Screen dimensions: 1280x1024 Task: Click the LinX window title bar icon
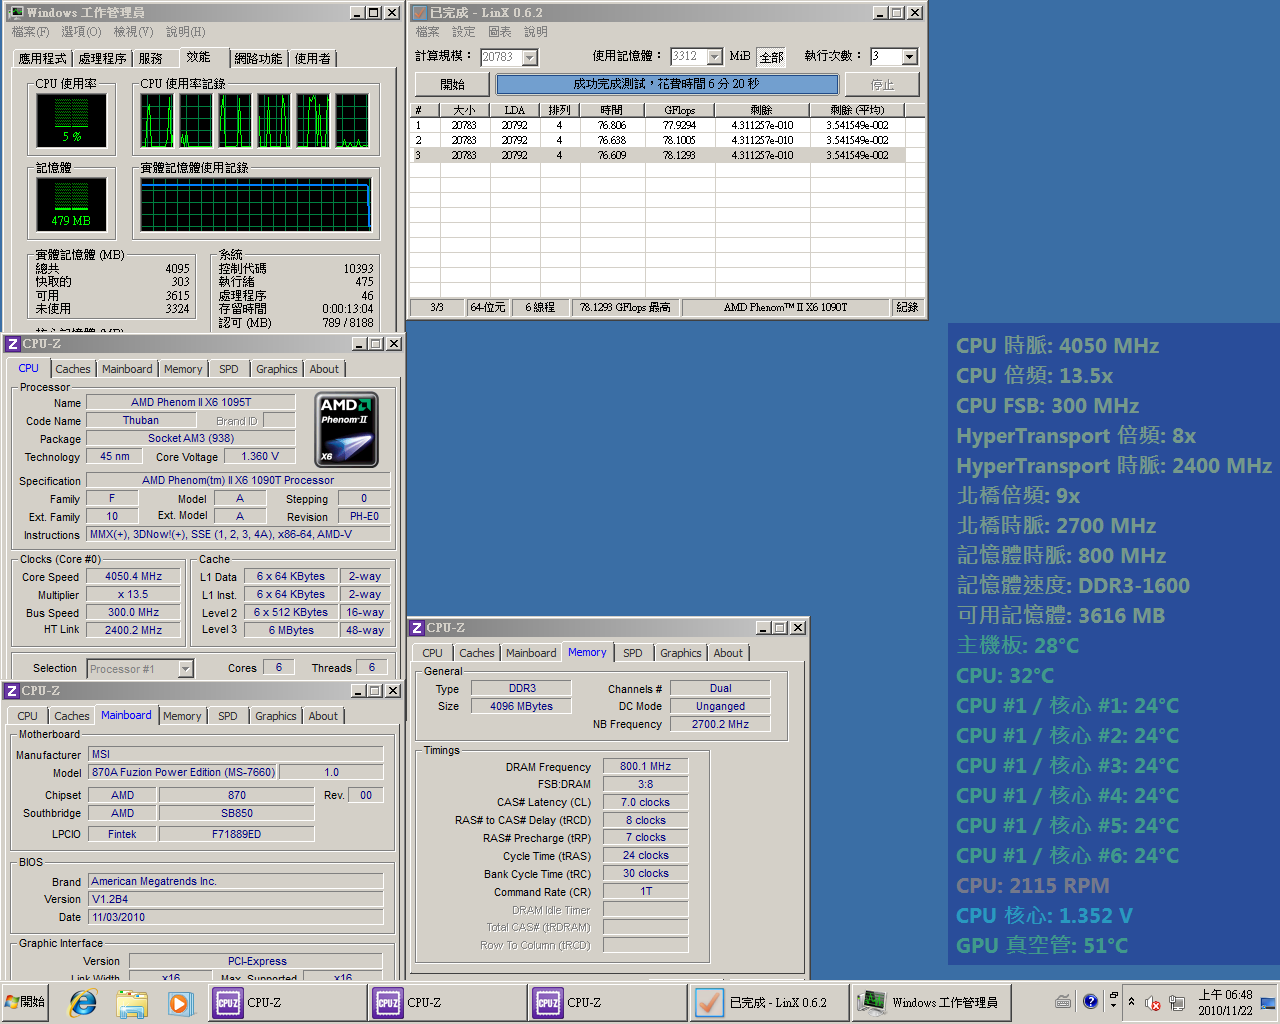point(419,12)
